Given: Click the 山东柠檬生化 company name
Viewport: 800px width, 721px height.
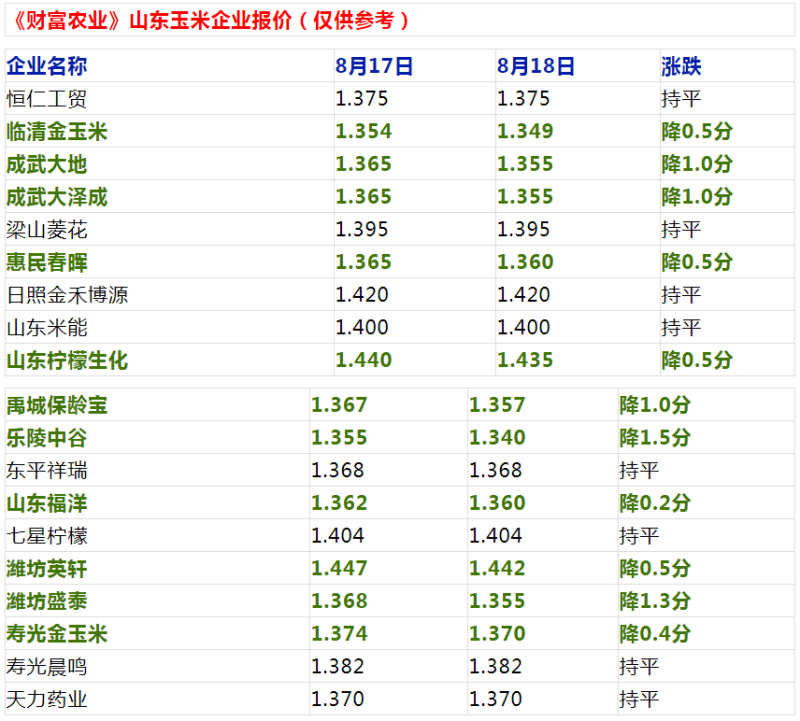Looking at the screenshot, I should coord(67,360).
